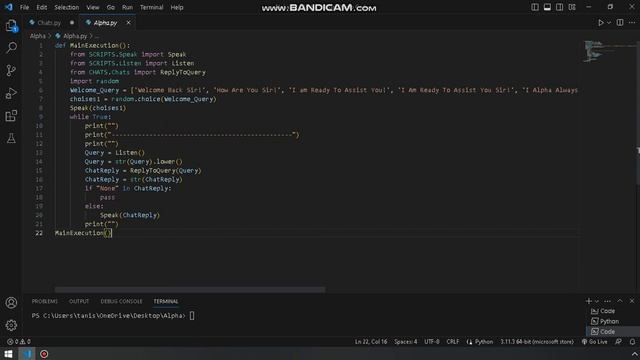Open run options dropdown beside play button
Screen dimensions: 640x360
click(x=609, y=23)
